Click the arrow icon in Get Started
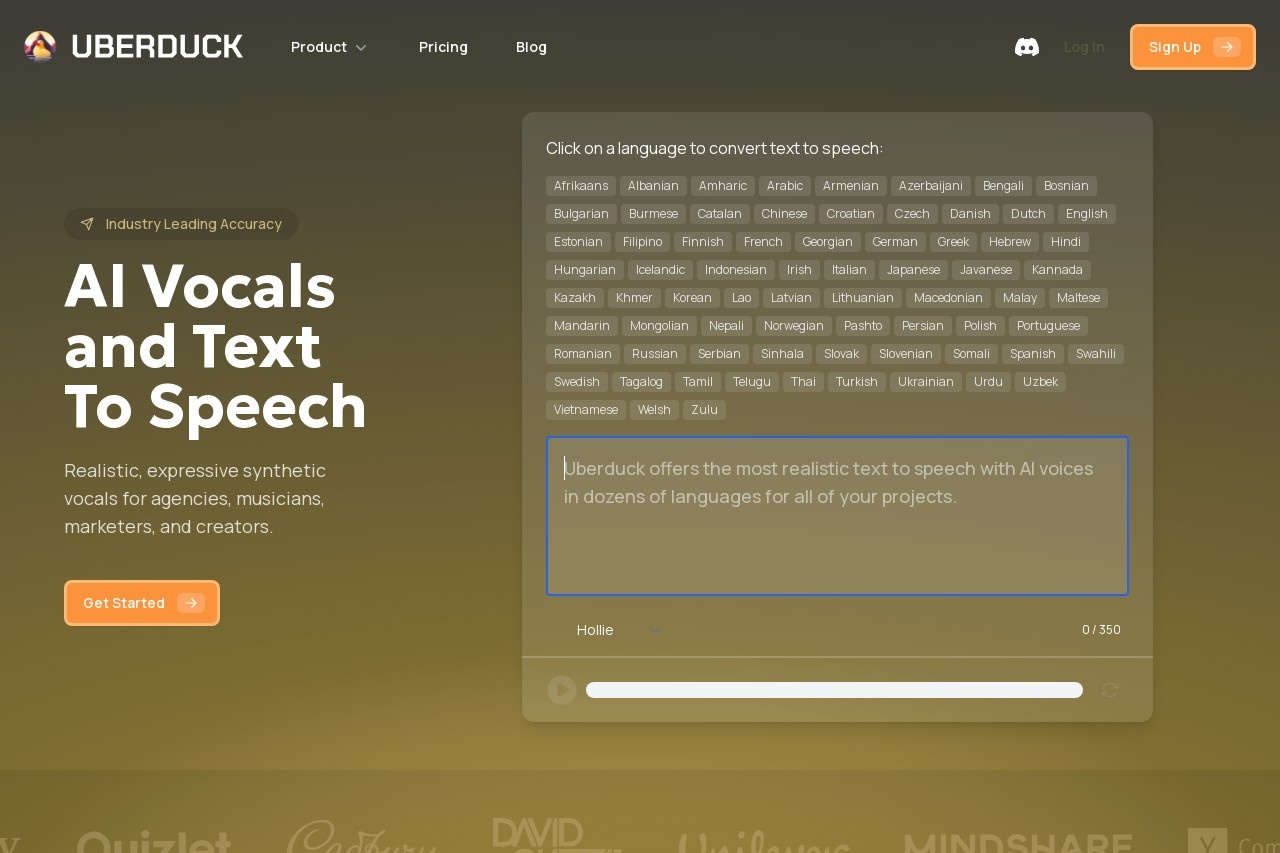The image size is (1280, 853). 190,603
